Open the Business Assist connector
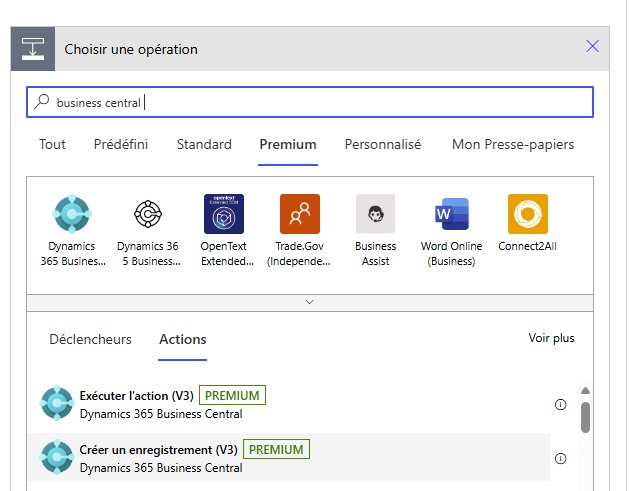 [375, 214]
